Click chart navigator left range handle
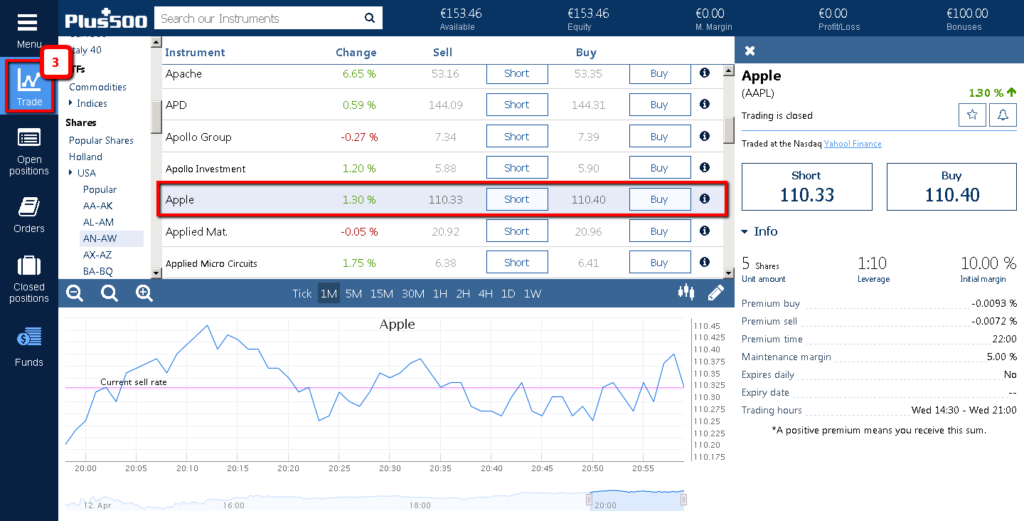Viewport: 1024px width, 521px height. pyautogui.click(x=588, y=500)
